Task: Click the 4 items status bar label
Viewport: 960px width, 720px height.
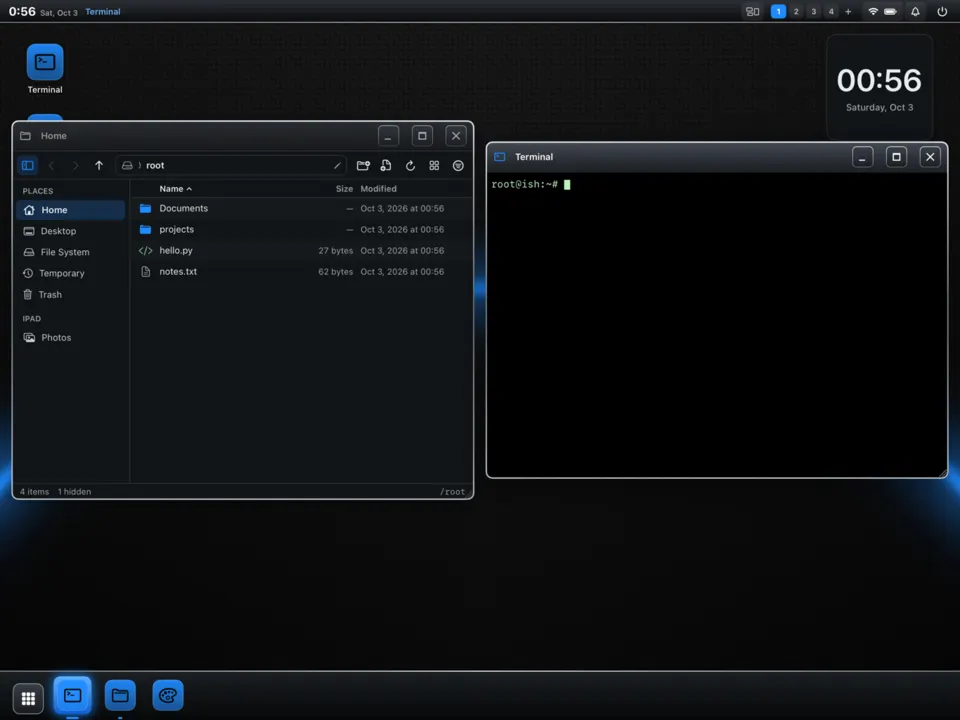Action: click(x=34, y=492)
